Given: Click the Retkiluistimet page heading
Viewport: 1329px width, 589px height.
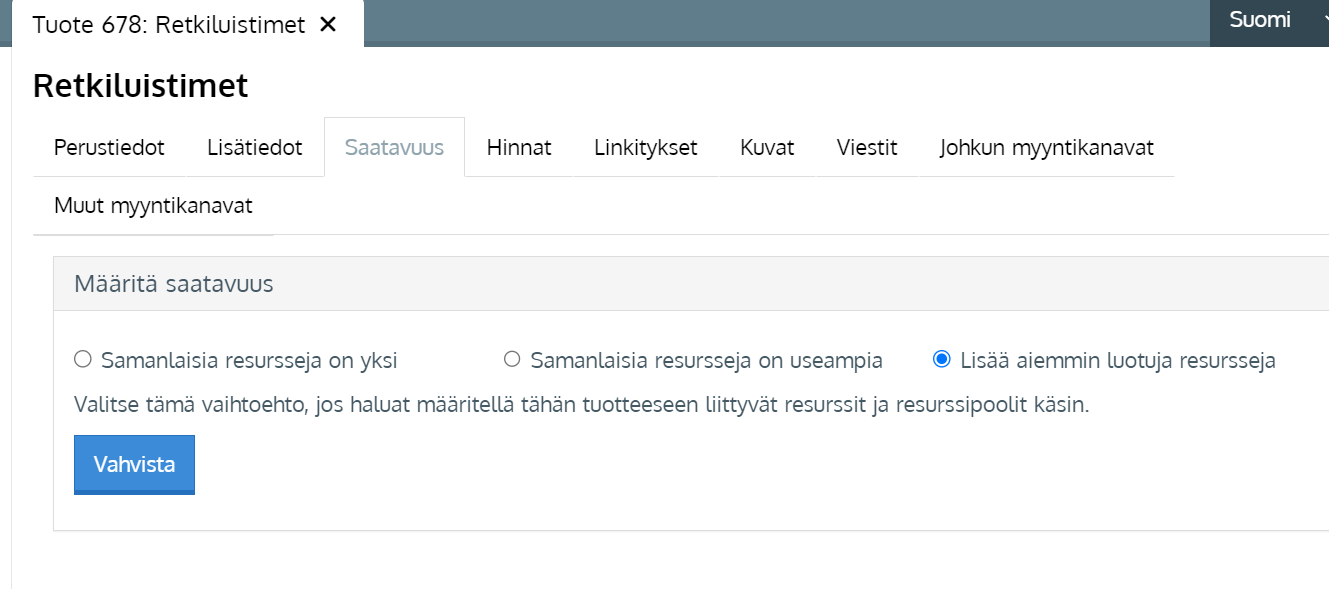Looking at the screenshot, I should click(x=140, y=86).
